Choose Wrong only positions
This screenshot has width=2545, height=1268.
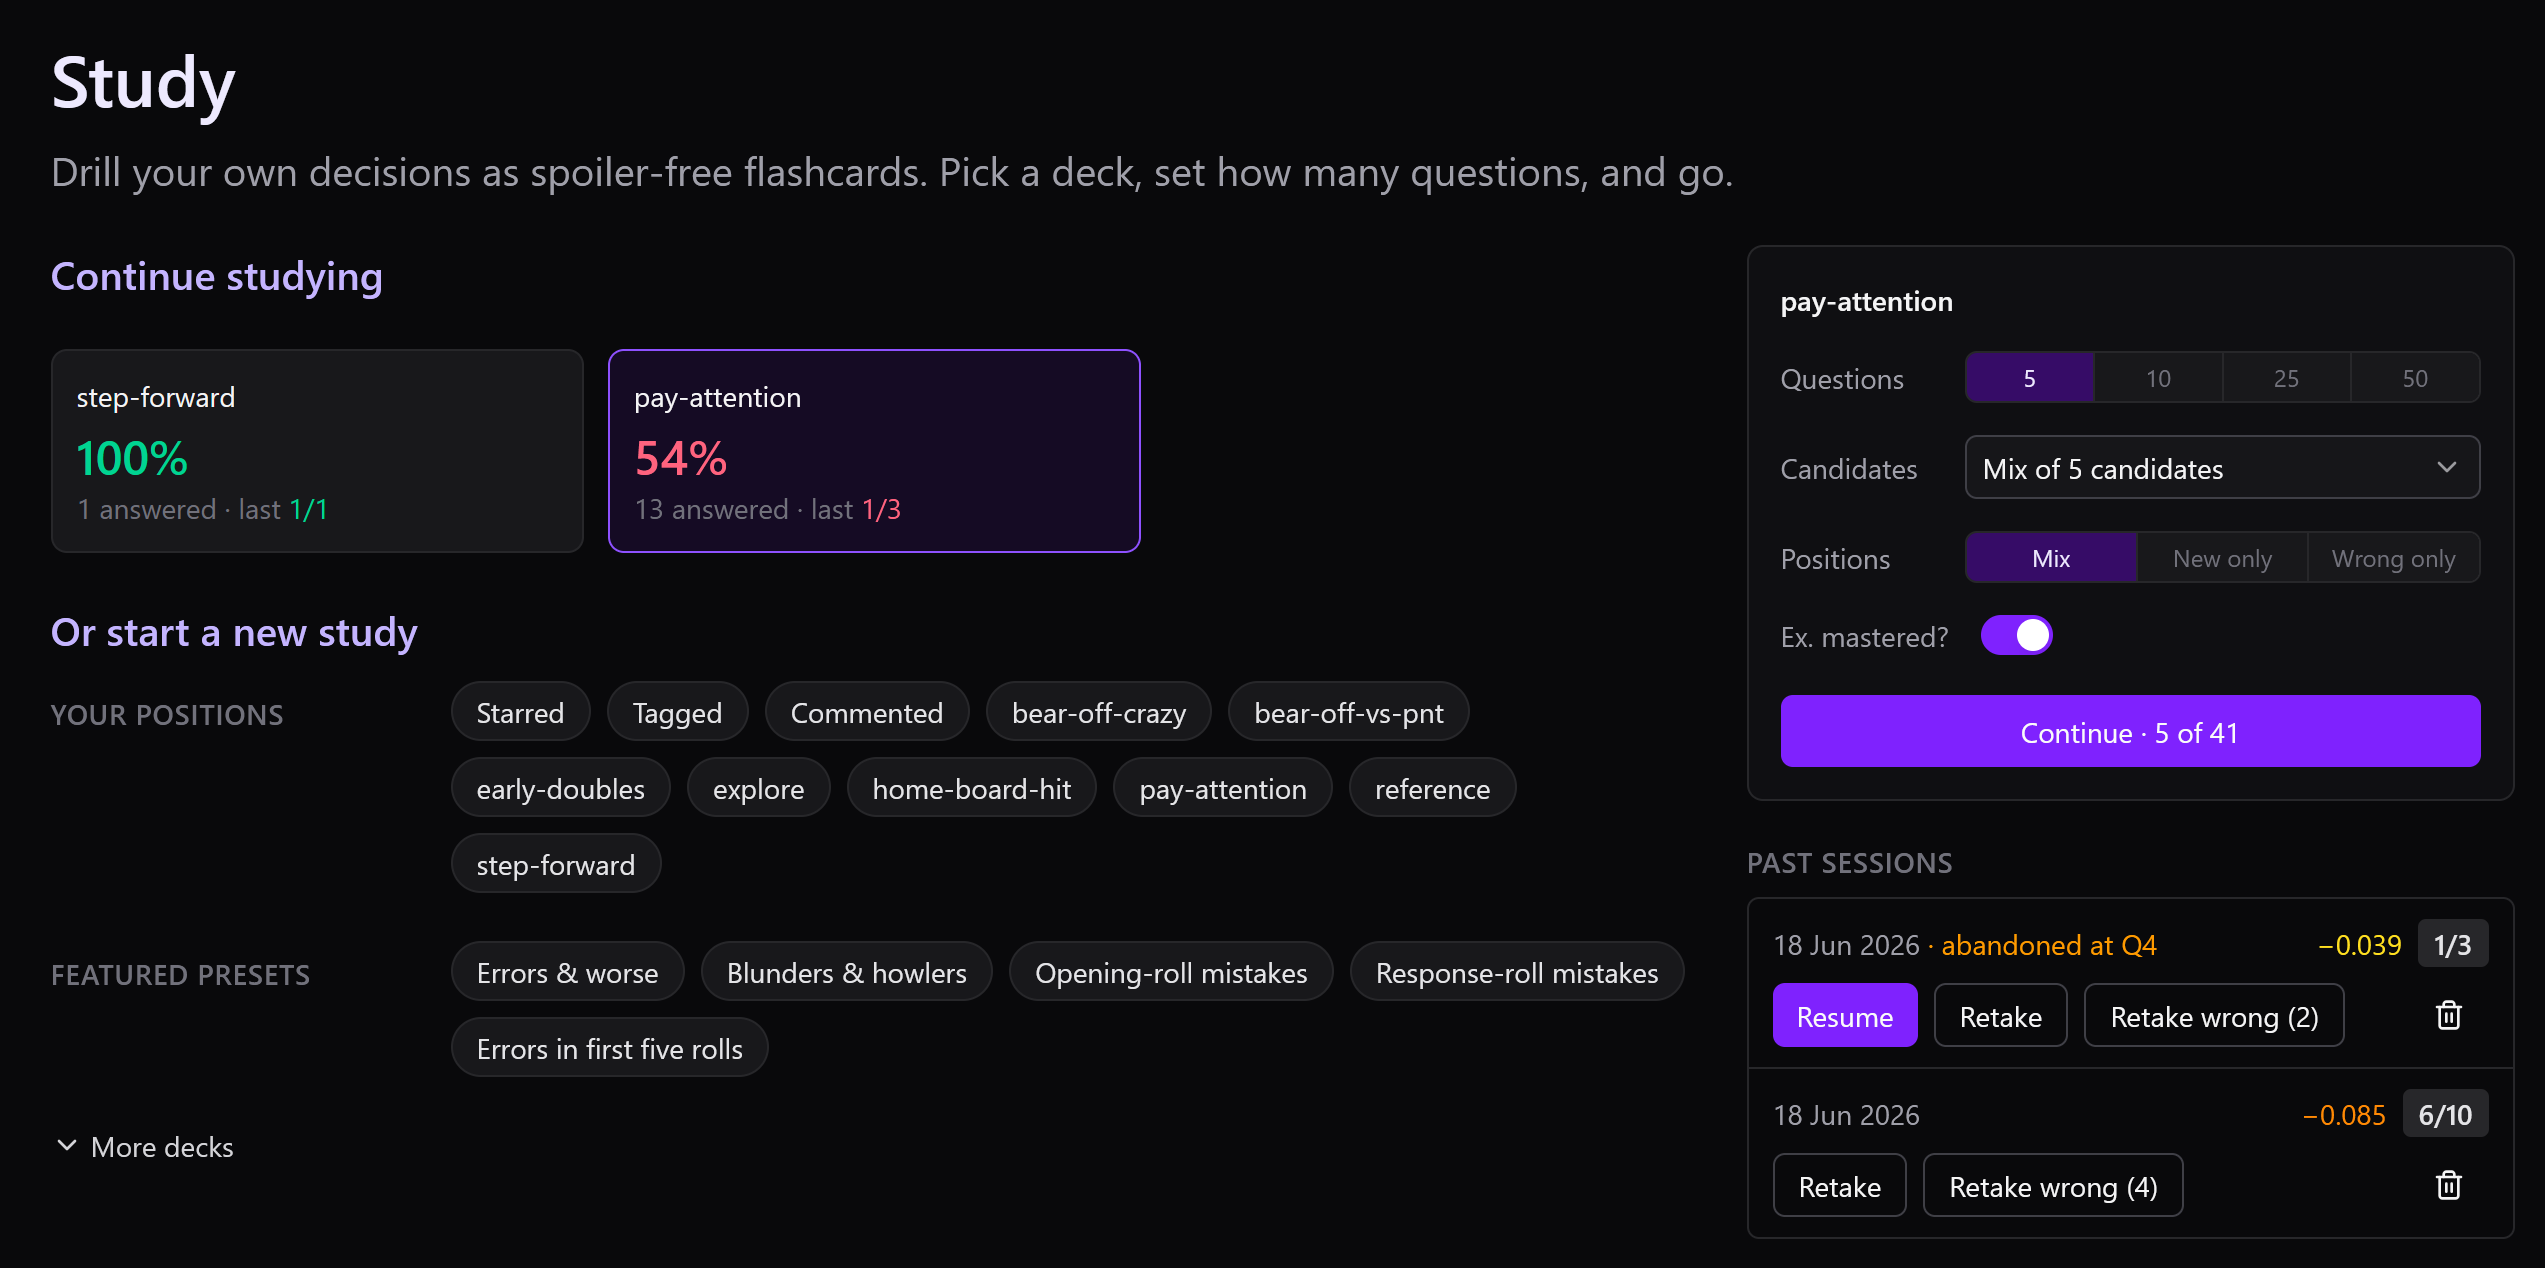[2393, 558]
